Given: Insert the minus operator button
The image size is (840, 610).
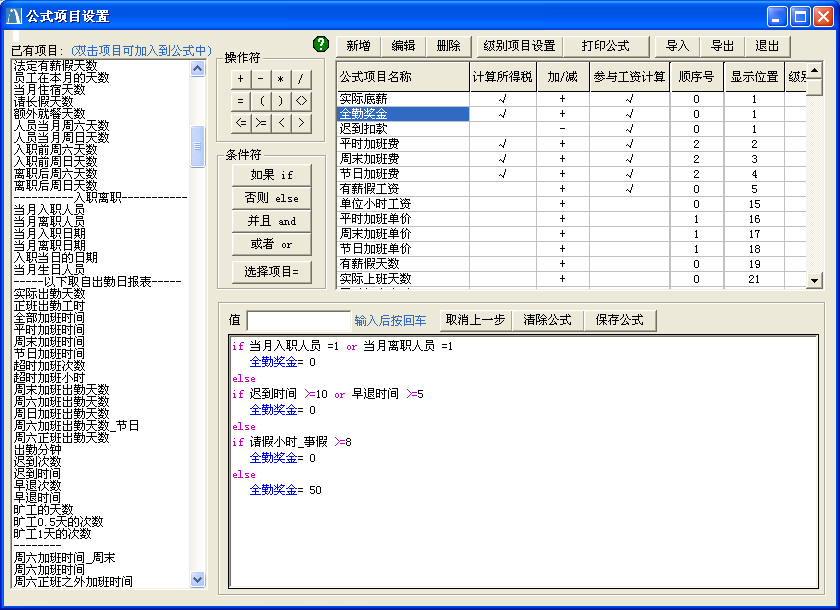Looking at the screenshot, I should (260, 78).
